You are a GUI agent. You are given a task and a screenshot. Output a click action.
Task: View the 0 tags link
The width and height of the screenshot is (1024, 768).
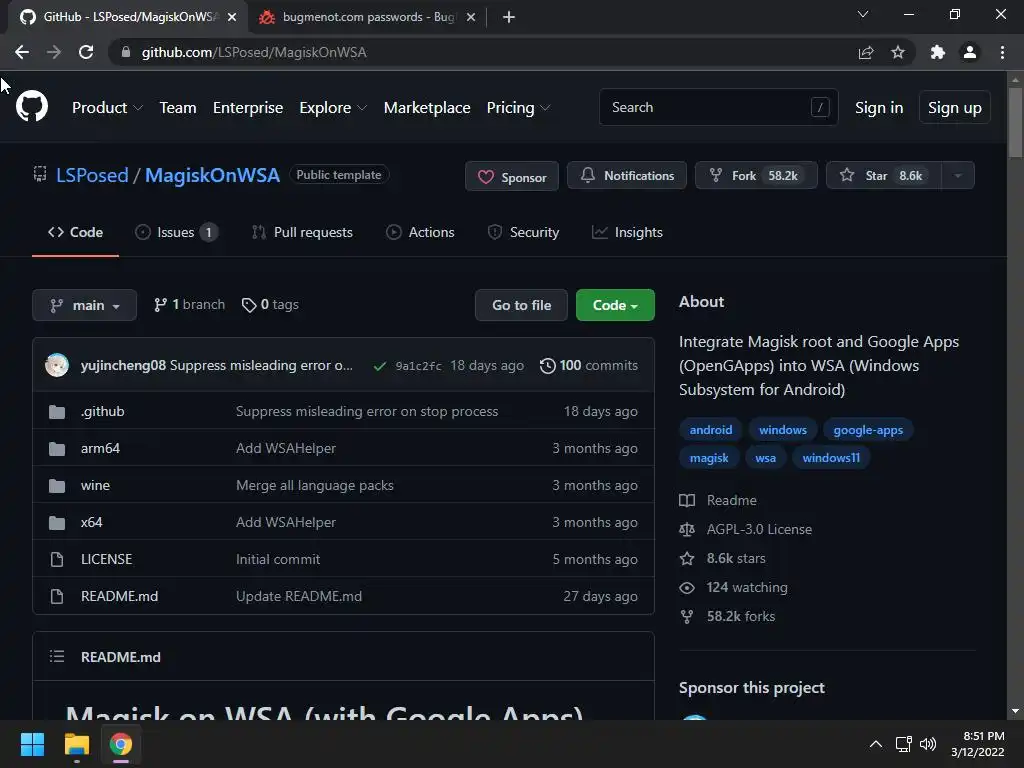pyautogui.click(x=270, y=305)
